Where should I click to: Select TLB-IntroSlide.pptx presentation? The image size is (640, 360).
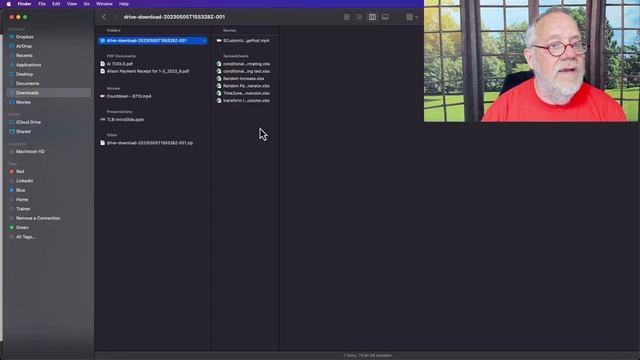(x=125, y=120)
